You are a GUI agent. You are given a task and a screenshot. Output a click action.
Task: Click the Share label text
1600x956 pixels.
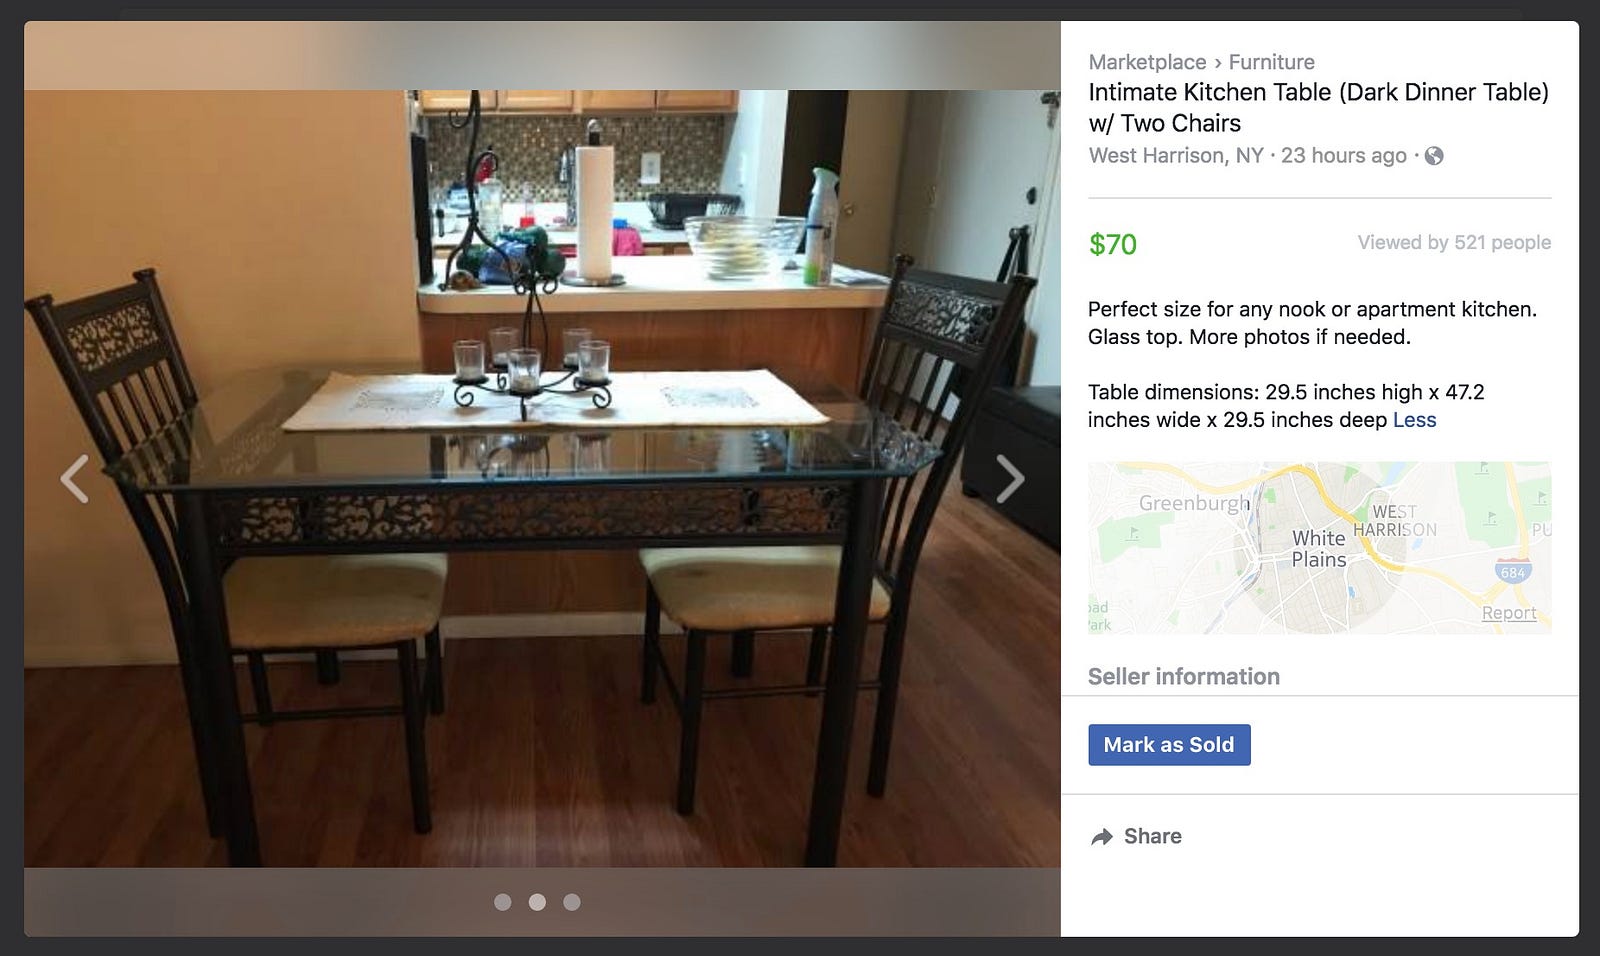point(1152,837)
